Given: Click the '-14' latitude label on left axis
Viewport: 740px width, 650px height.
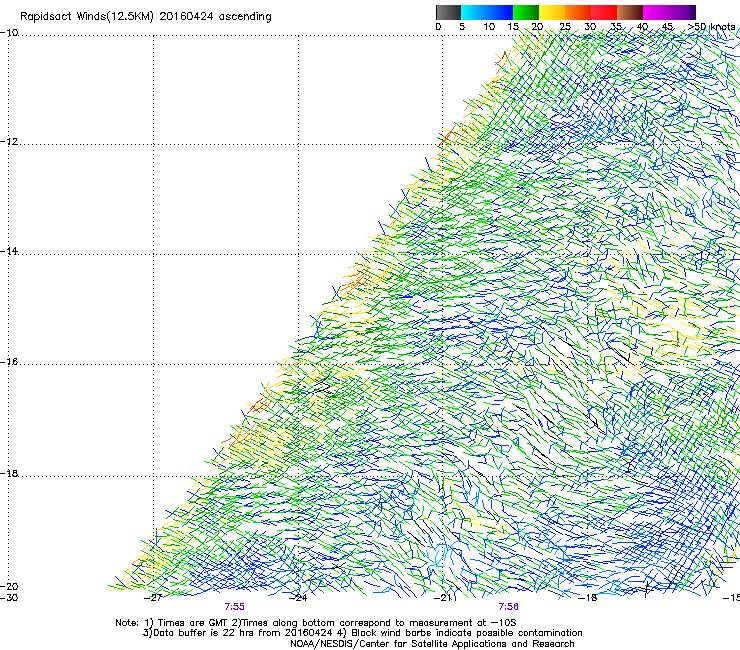Looking at the screenshot, I should coord(9,251).
